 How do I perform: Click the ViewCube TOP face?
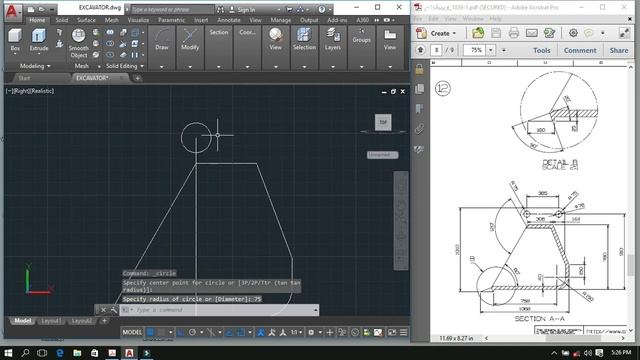383,122
